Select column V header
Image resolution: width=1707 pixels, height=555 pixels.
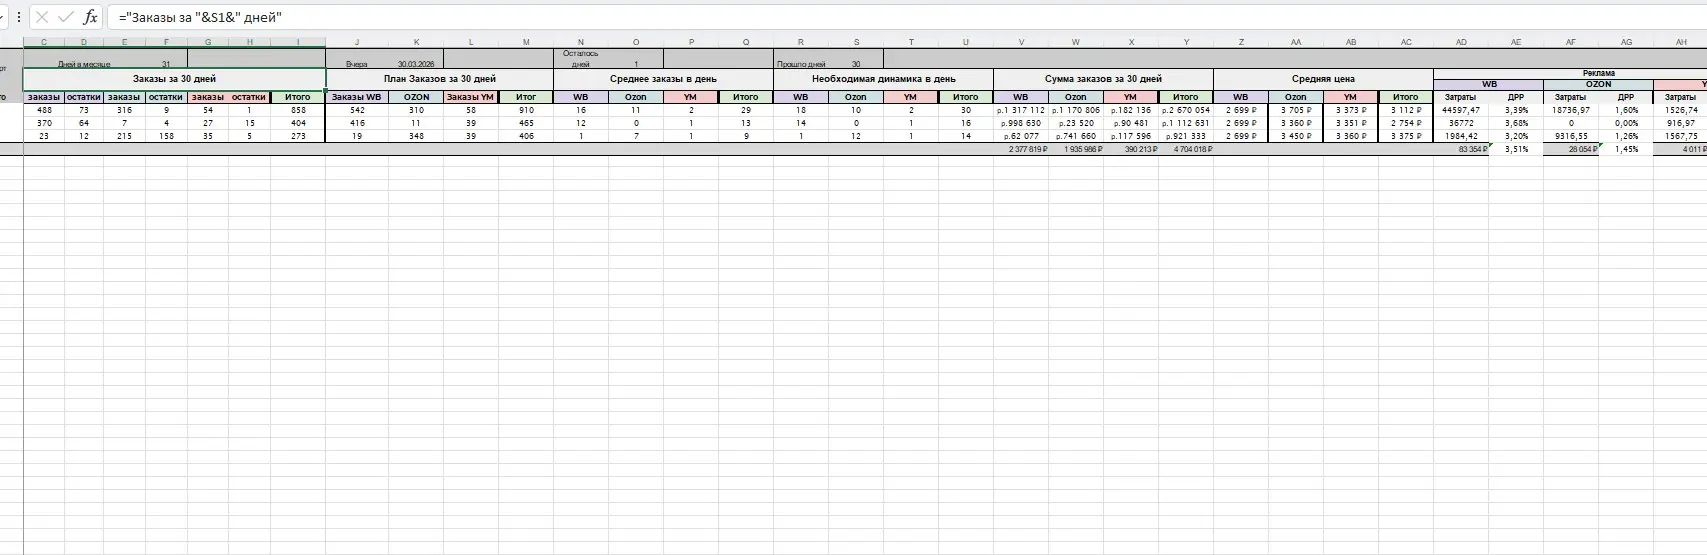(x=1021, y=42)
